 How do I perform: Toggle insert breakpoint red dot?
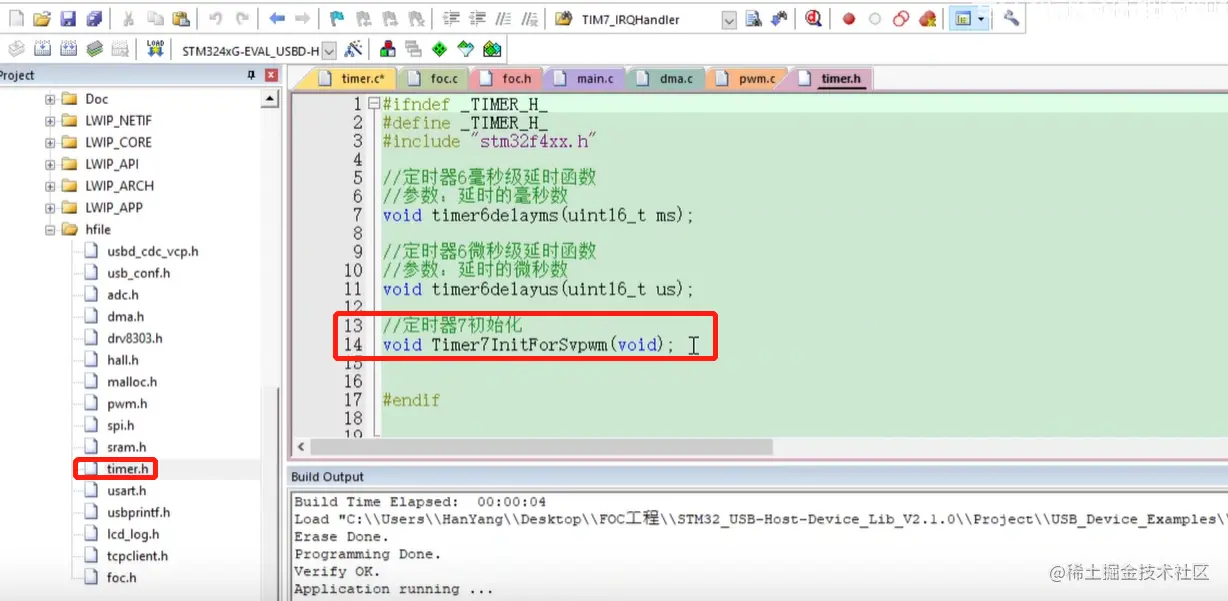(x=849, y=18)
